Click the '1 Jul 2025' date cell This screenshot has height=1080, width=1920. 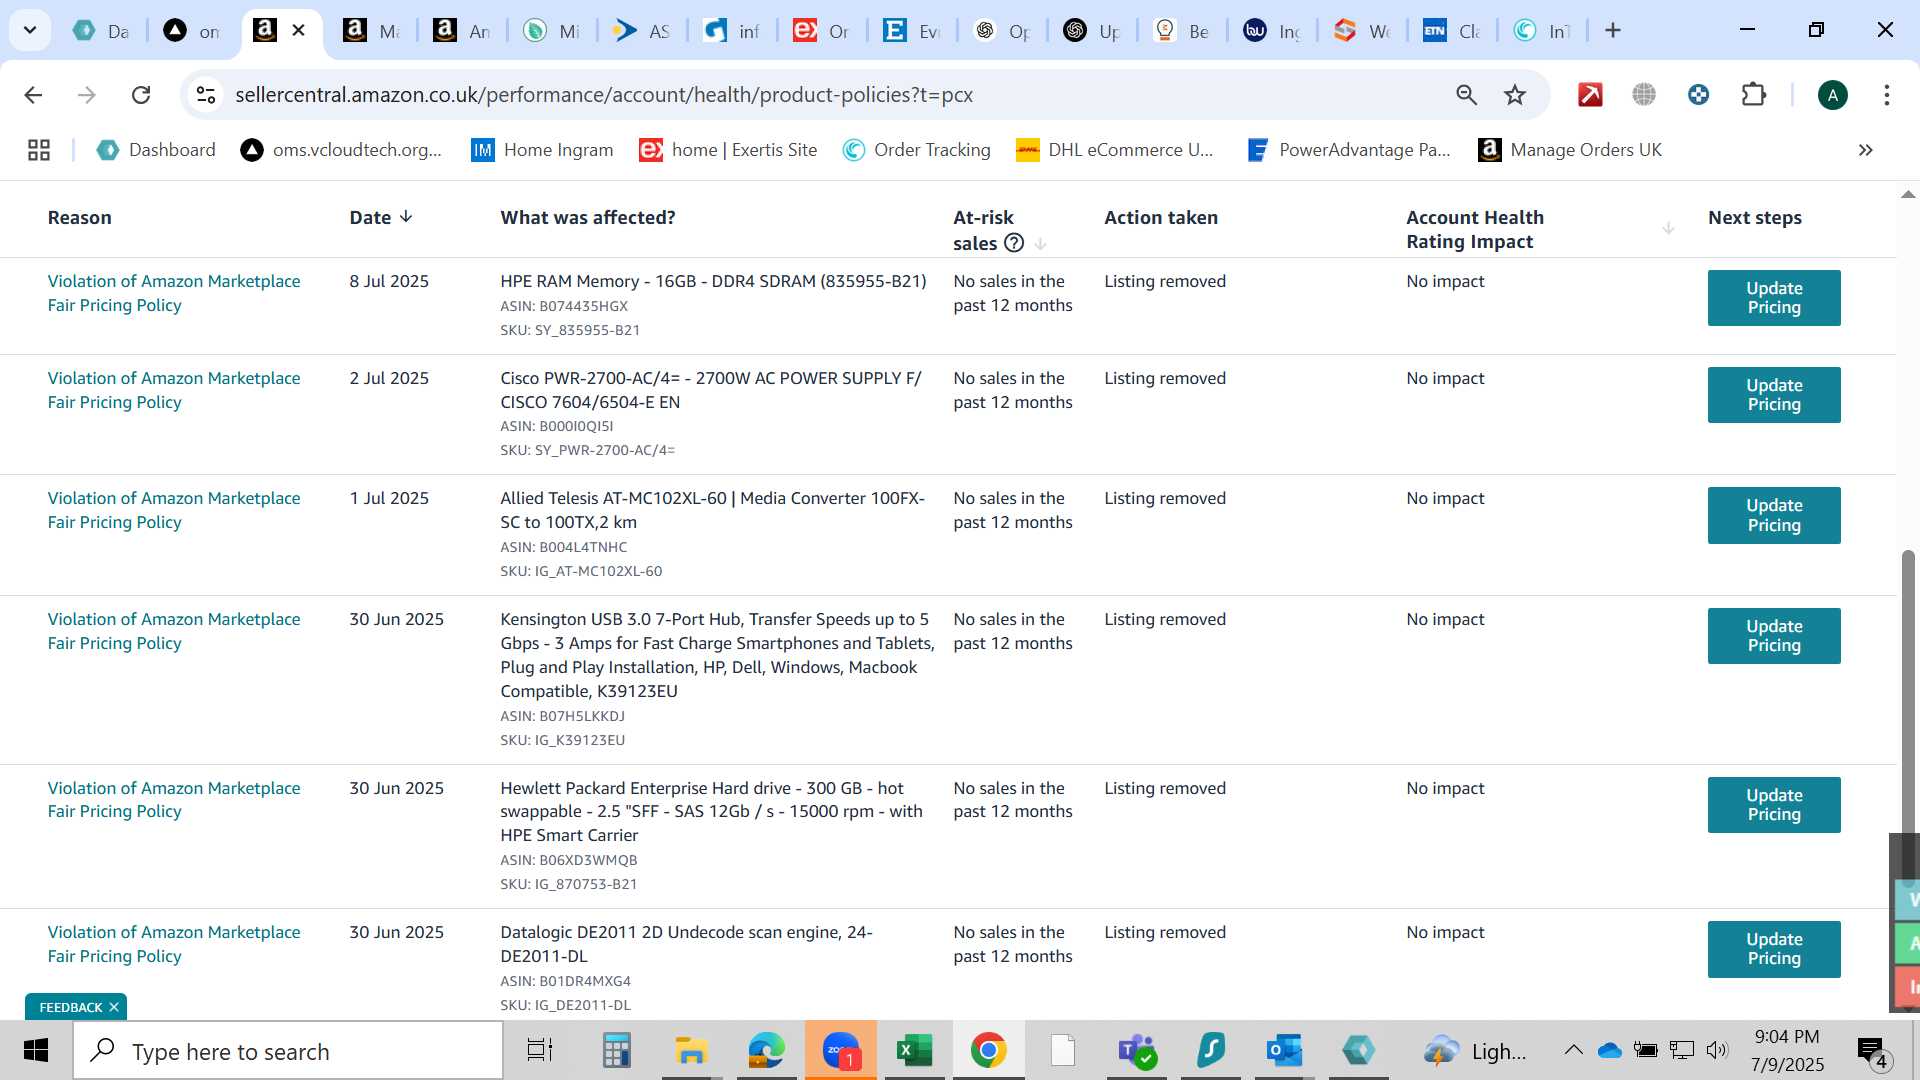389,498
